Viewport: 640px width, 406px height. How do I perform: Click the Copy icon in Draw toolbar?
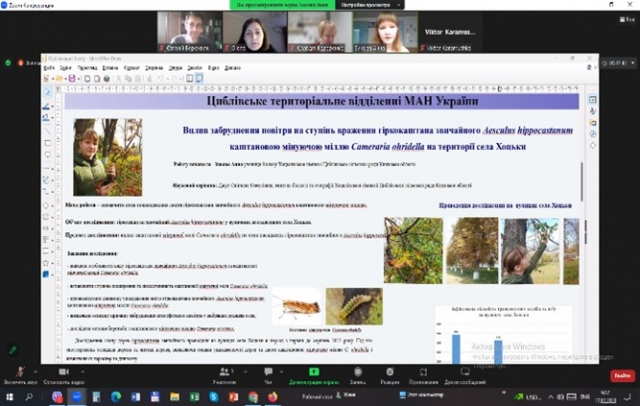[x=128, y=78]
